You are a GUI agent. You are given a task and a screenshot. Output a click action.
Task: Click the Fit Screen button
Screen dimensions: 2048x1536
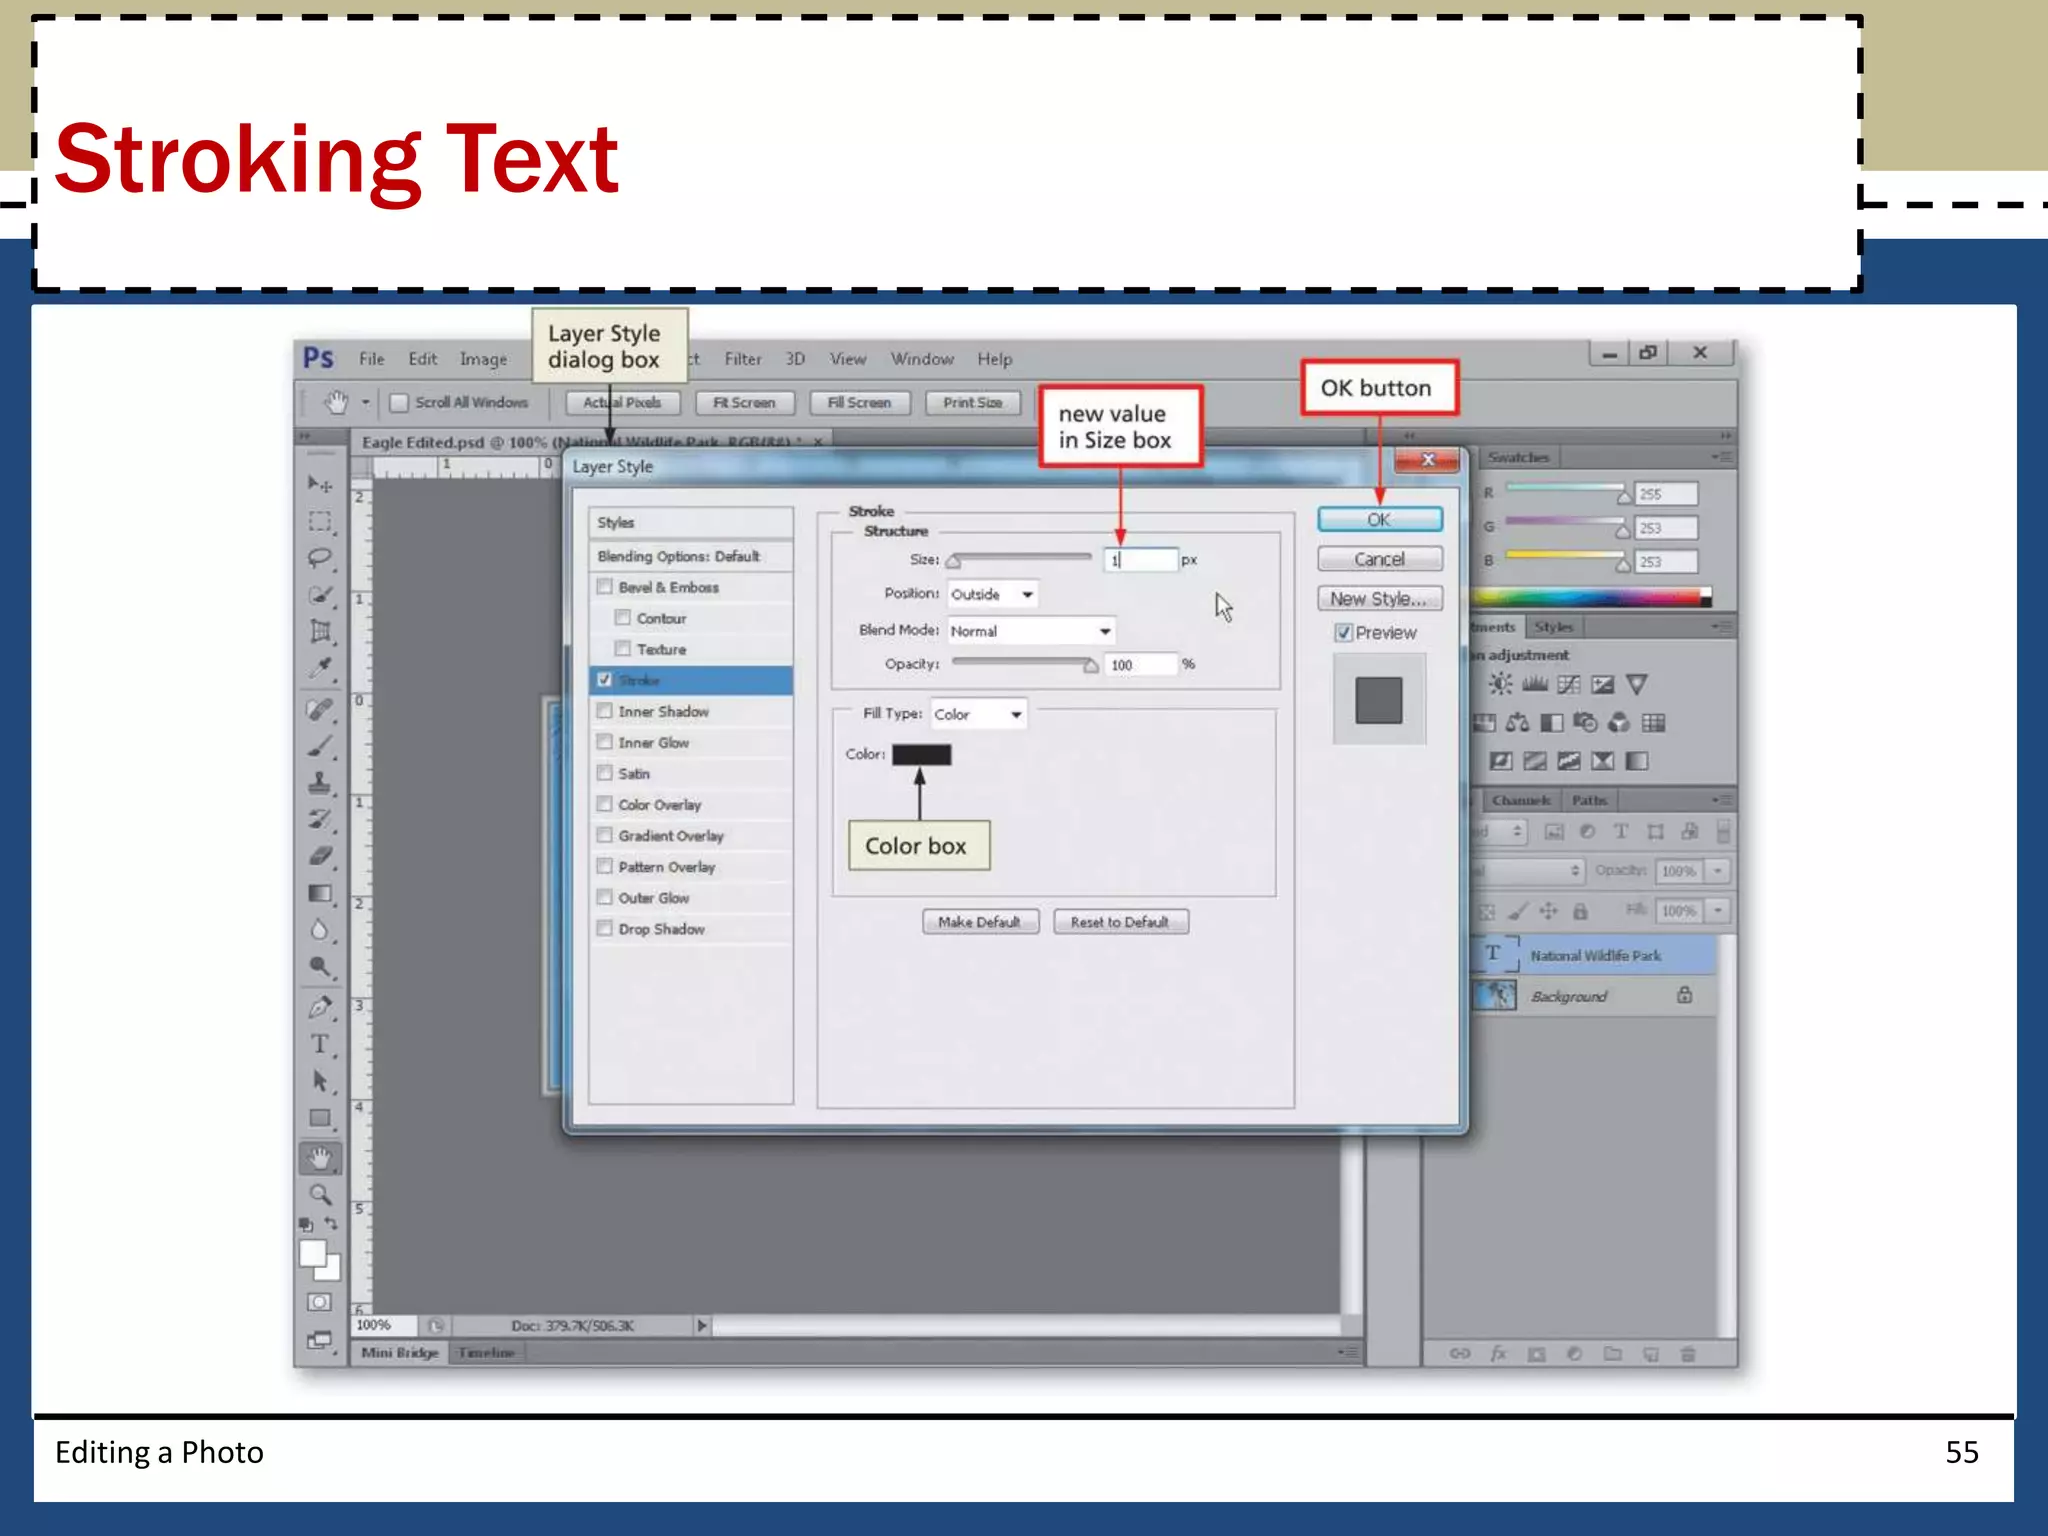pyautogui.click(x=744, y=402)
